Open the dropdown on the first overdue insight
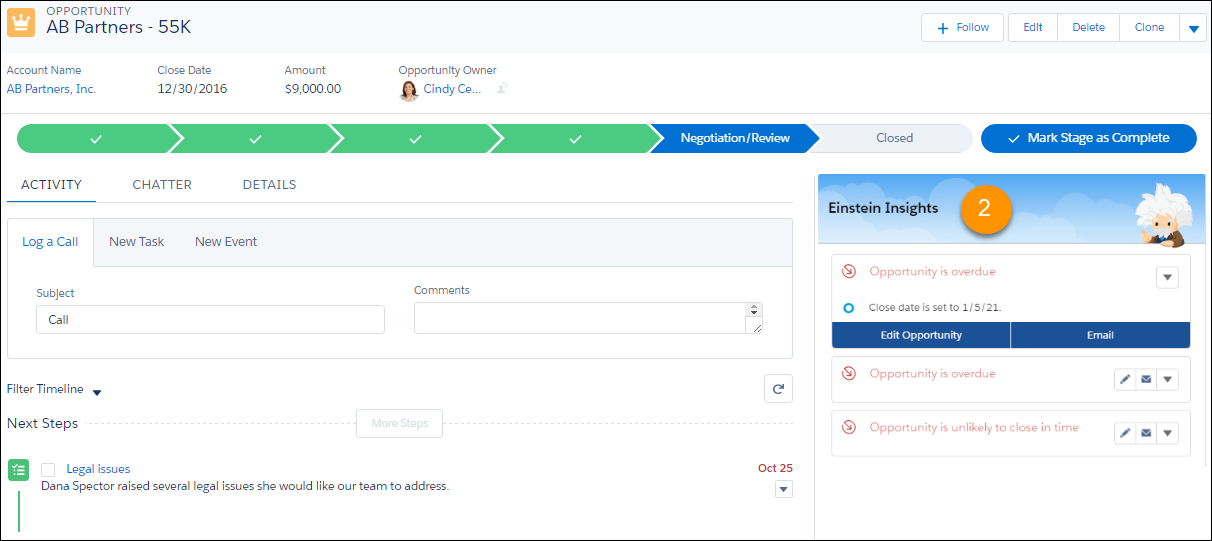The image size is (1212, 541). pos(1167,277)
